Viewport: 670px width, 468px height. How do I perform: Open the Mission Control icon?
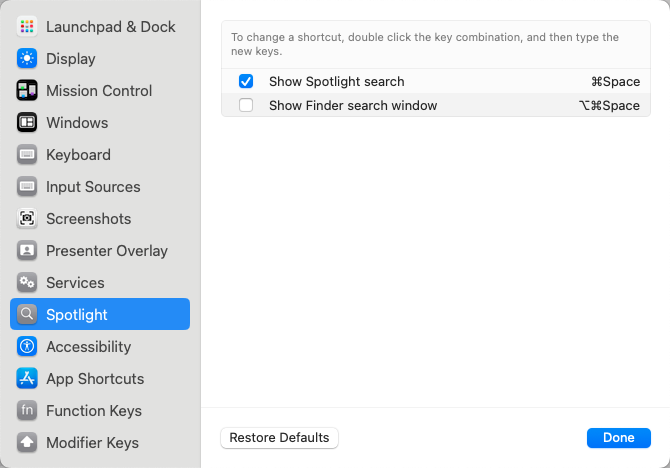coord(27,91)
